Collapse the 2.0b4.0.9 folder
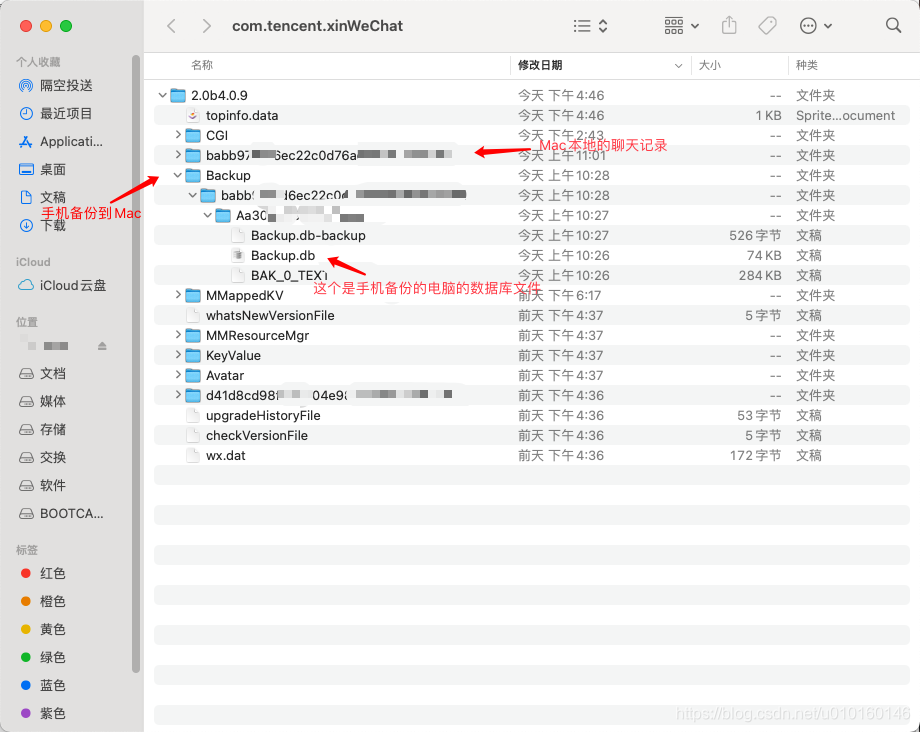The image size is (920, 732). [163, 95]
